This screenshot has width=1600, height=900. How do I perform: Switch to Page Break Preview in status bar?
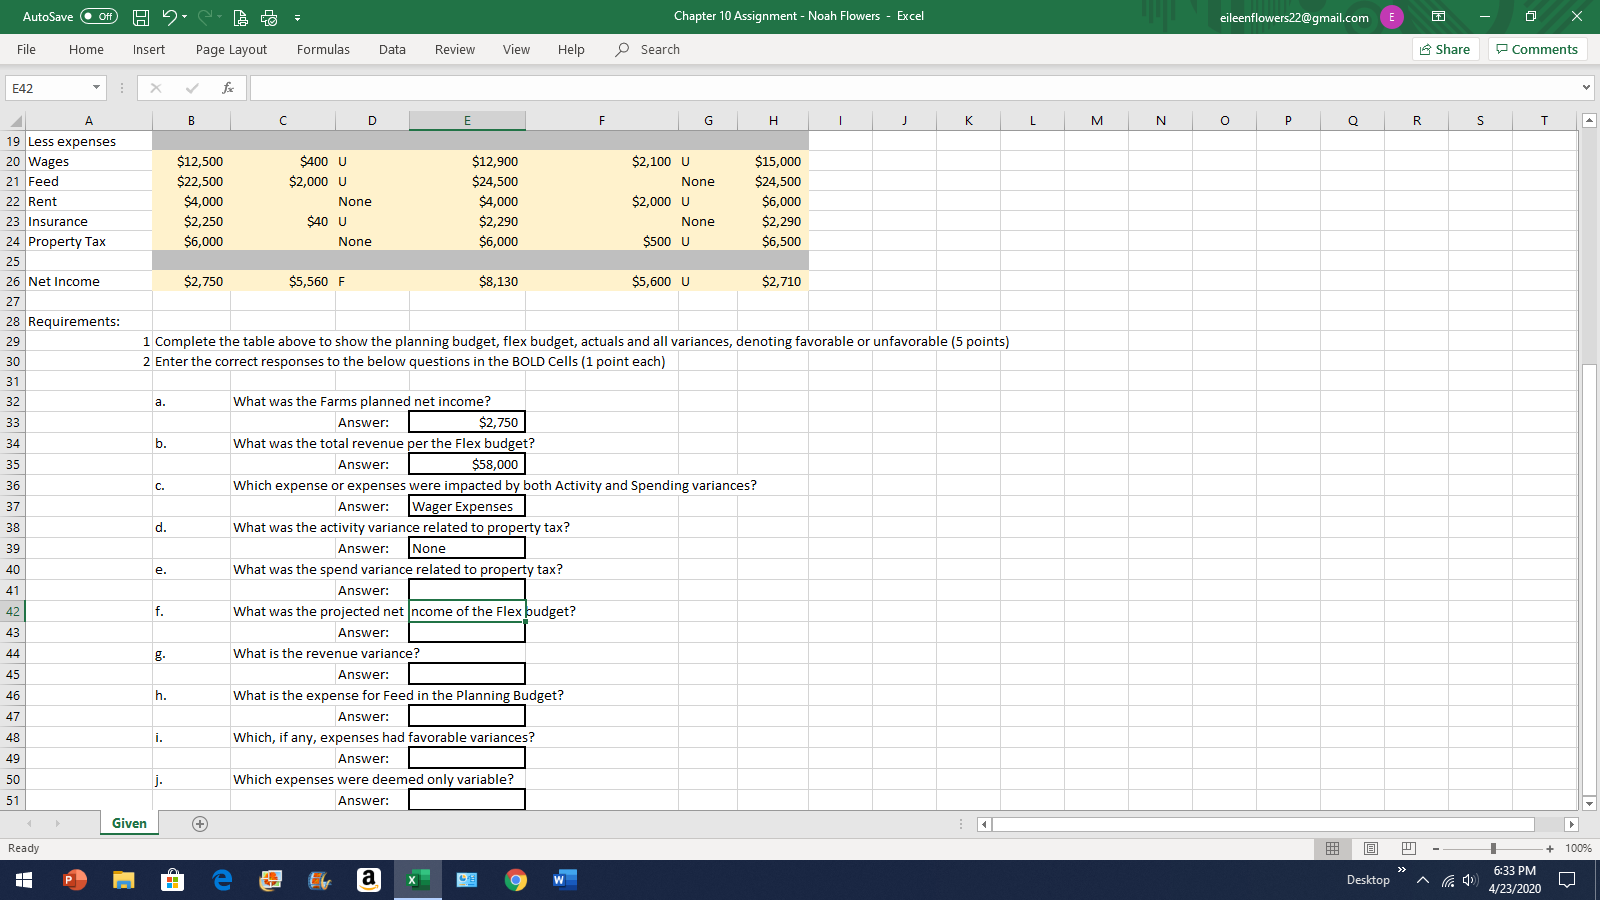pyautogui.click(x=1408, y=848)
